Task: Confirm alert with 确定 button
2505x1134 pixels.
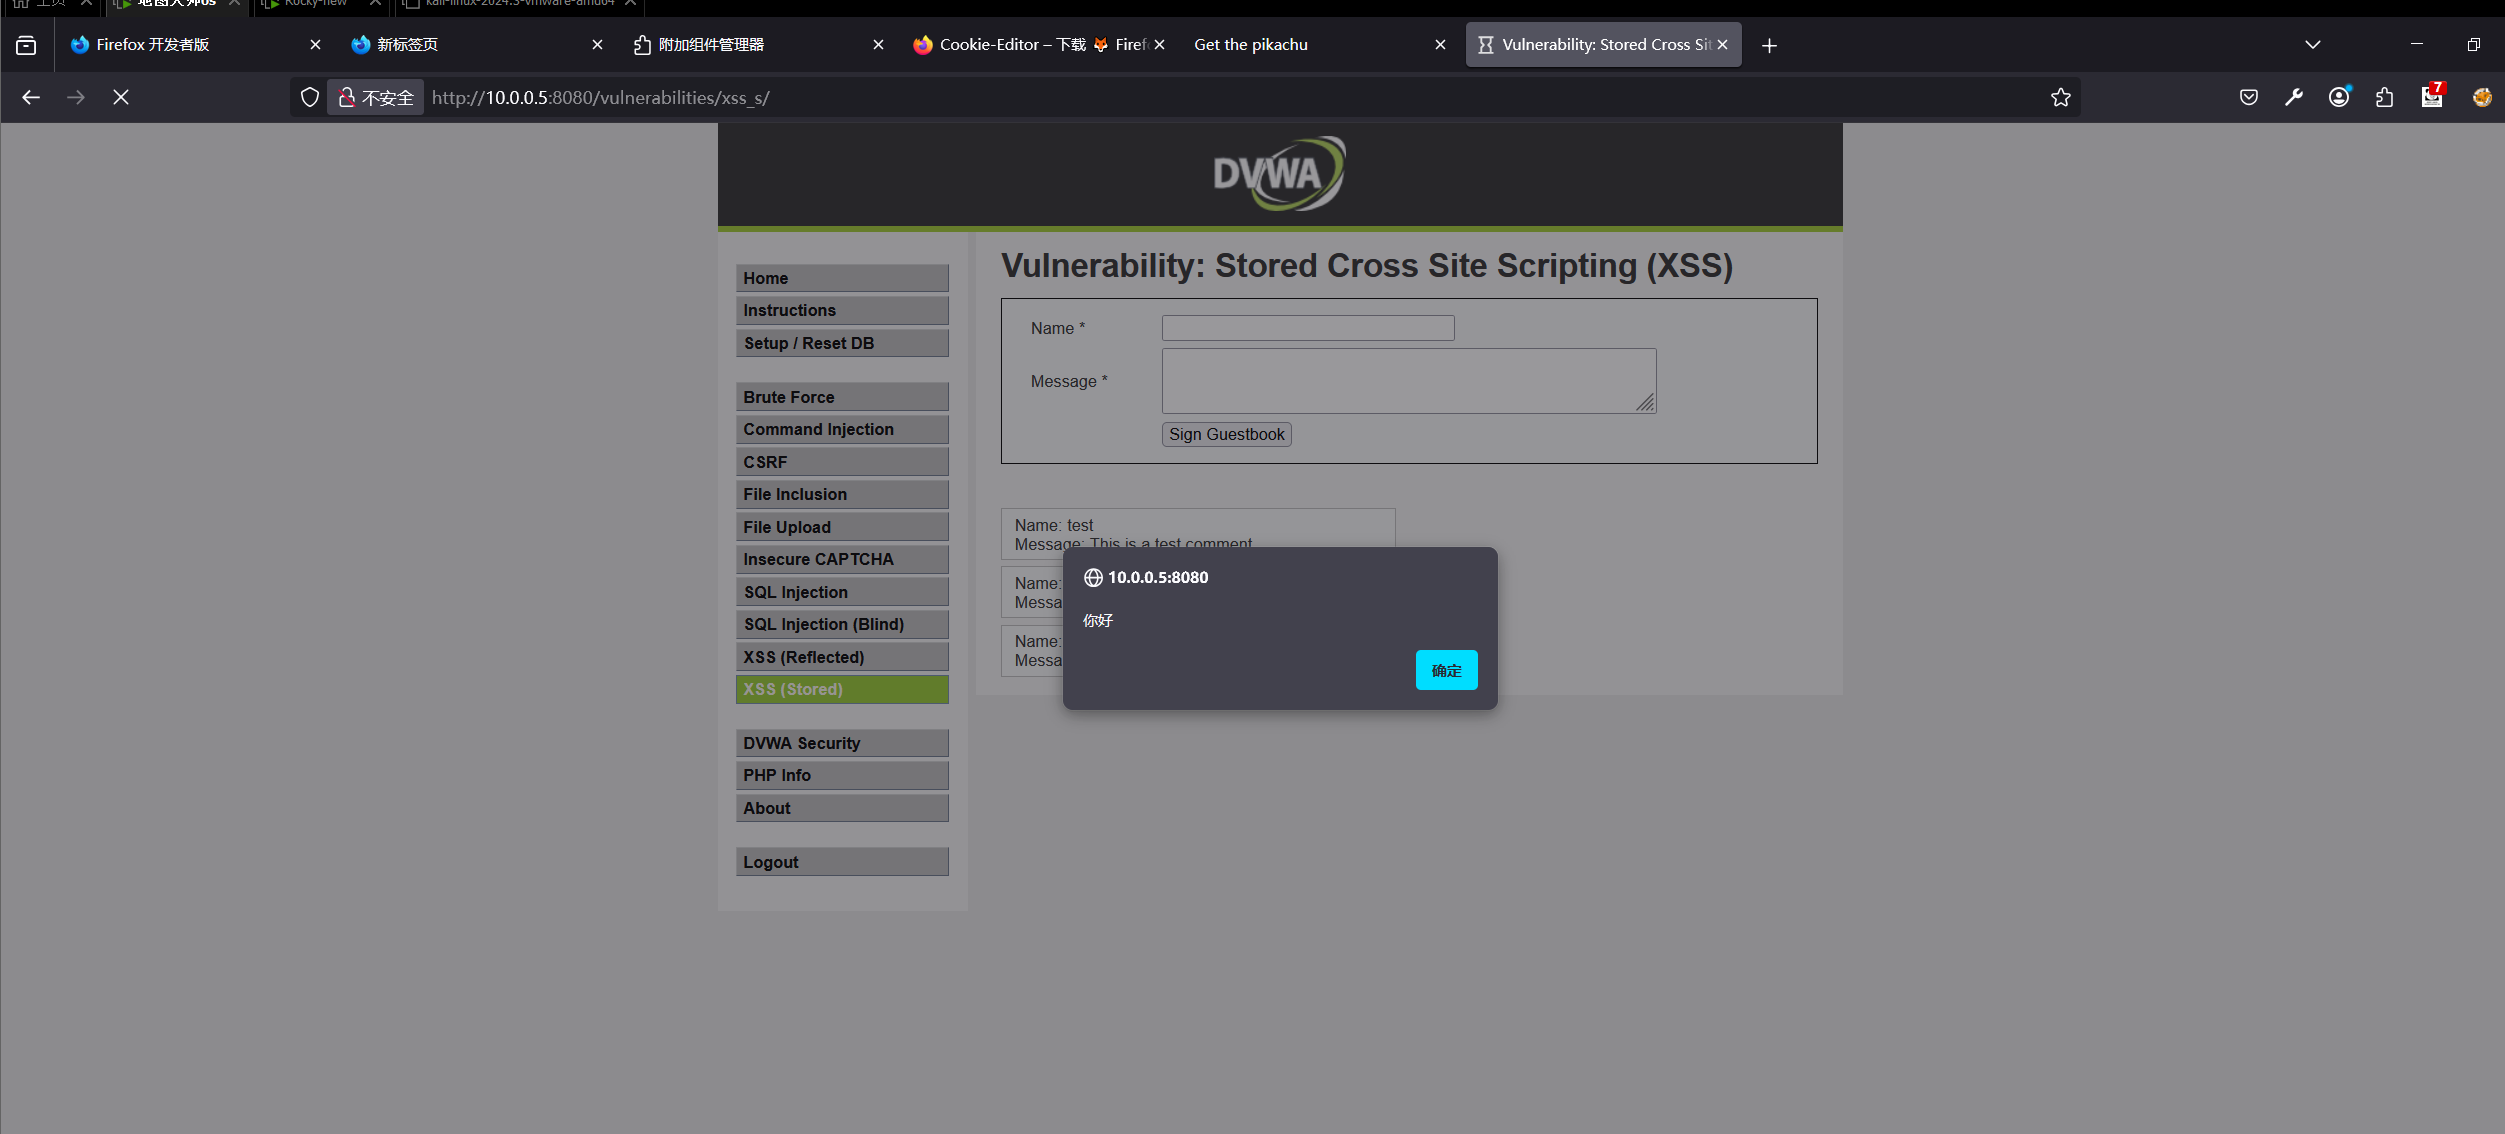Action: 1446,670
